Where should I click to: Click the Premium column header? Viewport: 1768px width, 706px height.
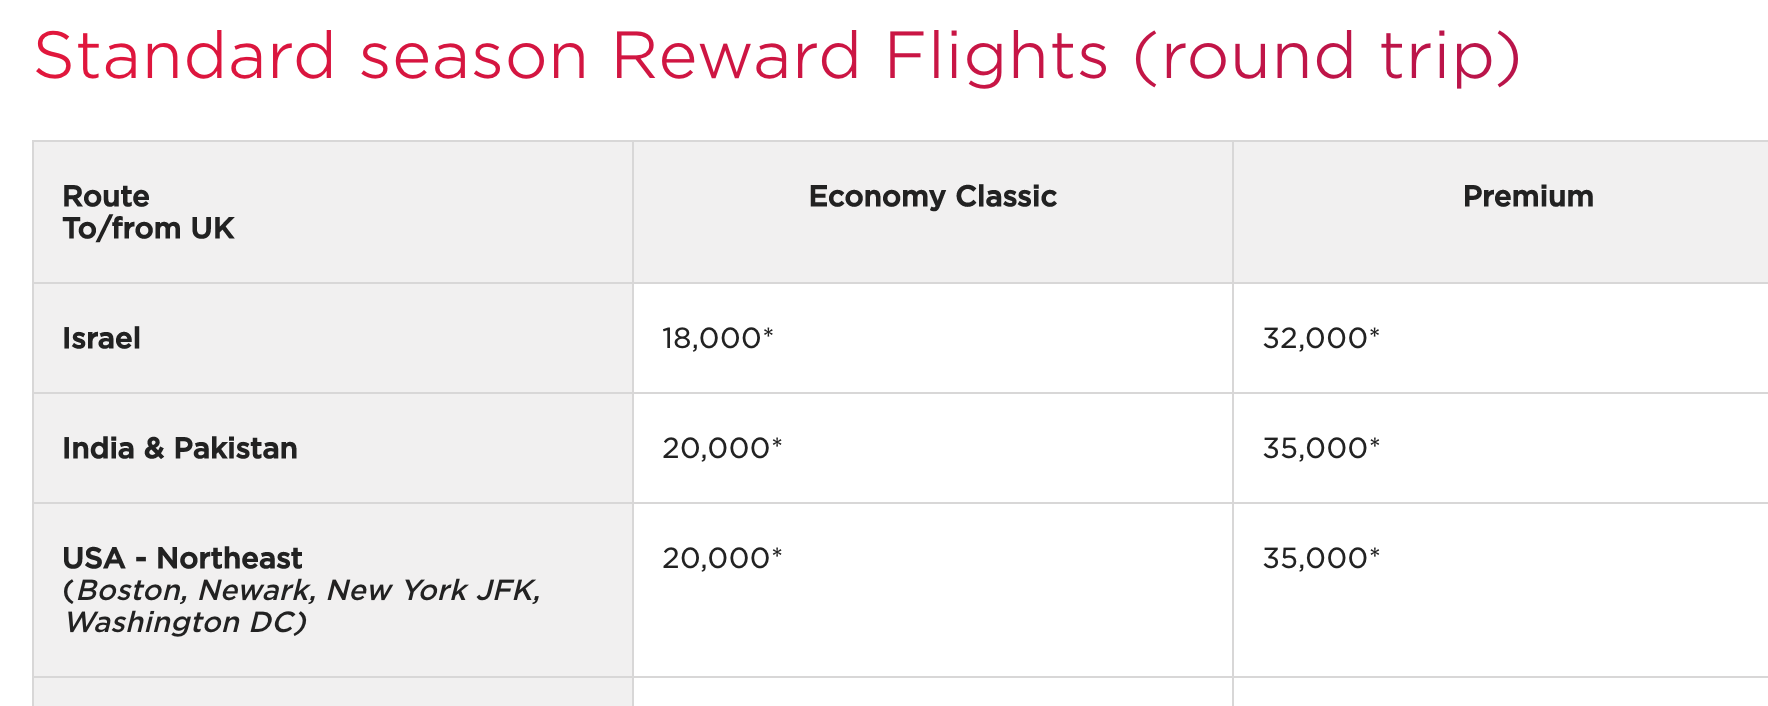pyautogui.click(x=1527, y=196)
